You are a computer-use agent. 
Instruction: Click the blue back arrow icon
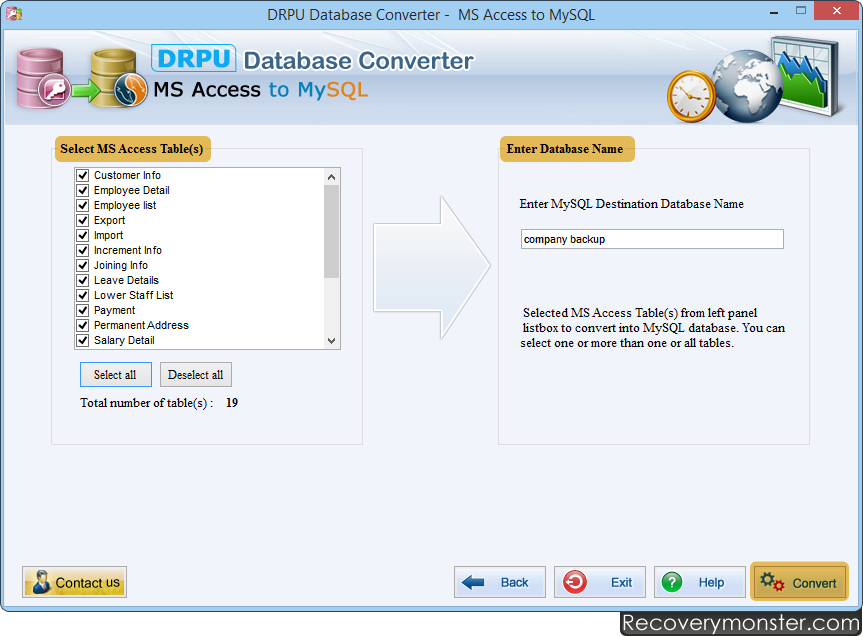tap(473, 582)
